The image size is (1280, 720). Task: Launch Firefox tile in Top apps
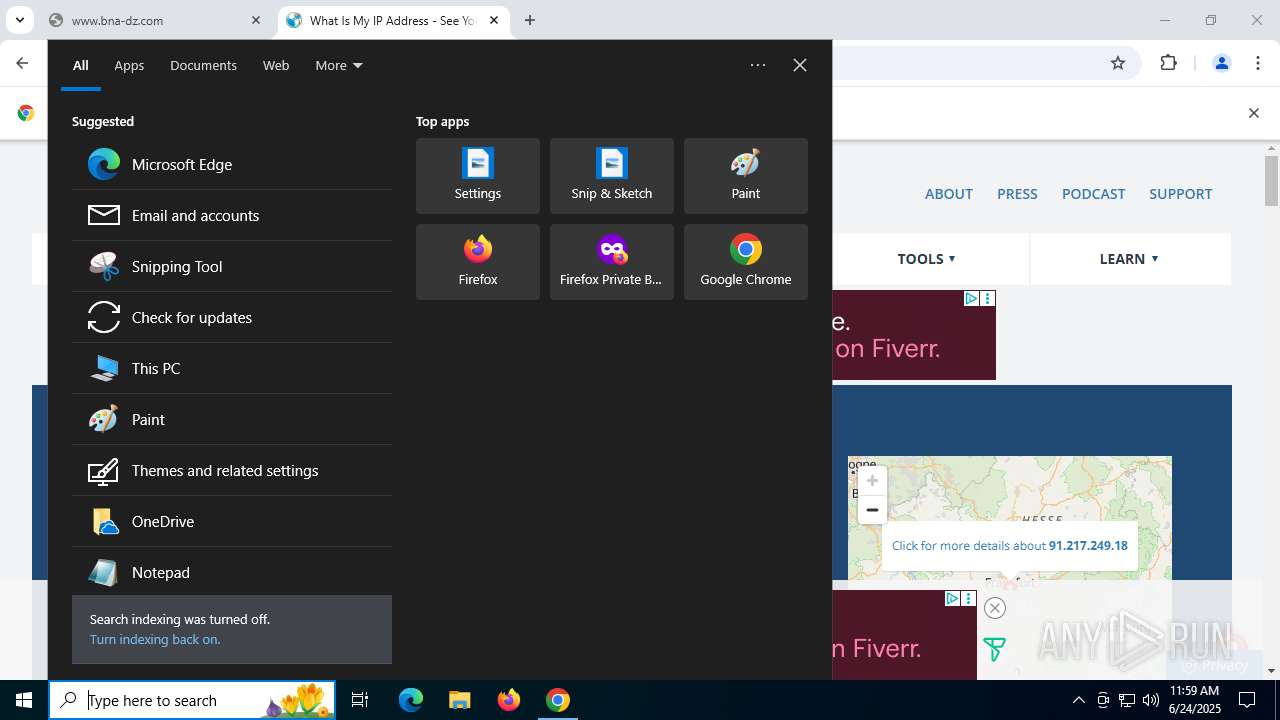478,262
